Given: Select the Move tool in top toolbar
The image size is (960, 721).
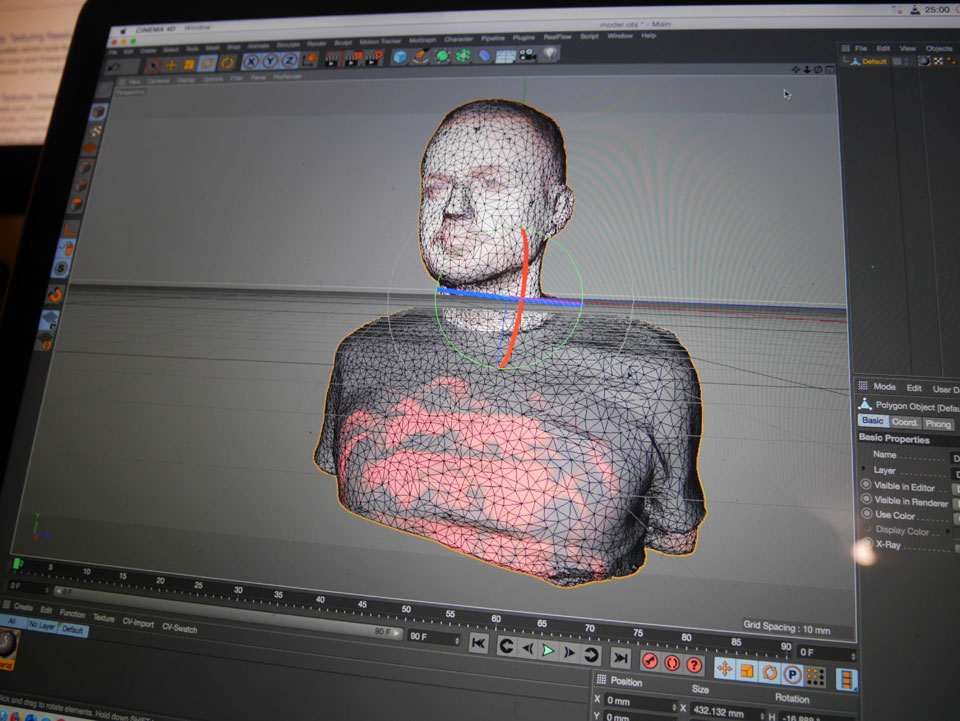Looking at the screenshot, I should (171, 64).
